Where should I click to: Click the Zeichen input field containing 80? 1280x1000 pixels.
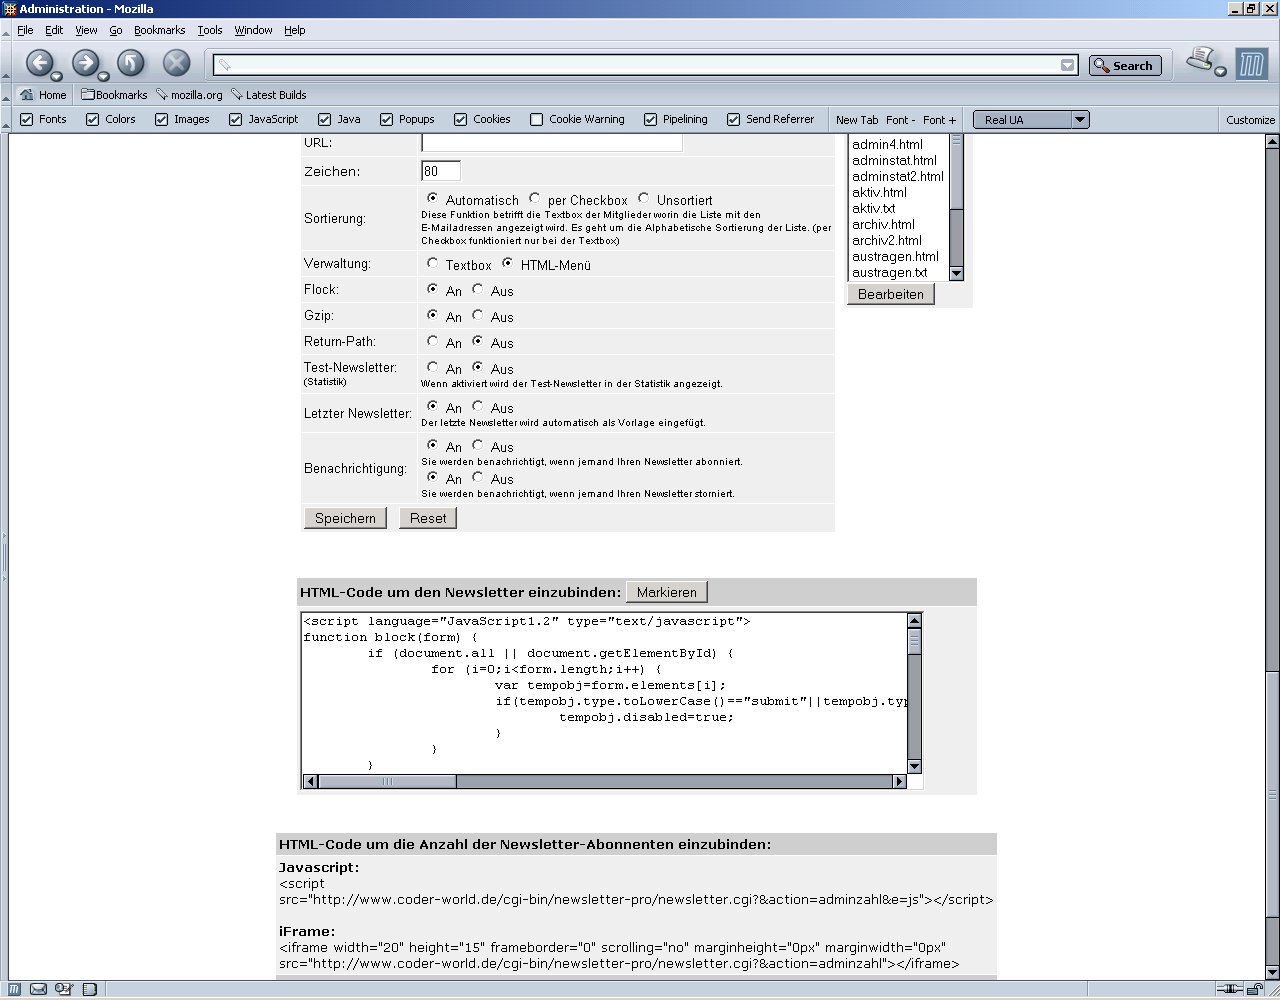441,171
